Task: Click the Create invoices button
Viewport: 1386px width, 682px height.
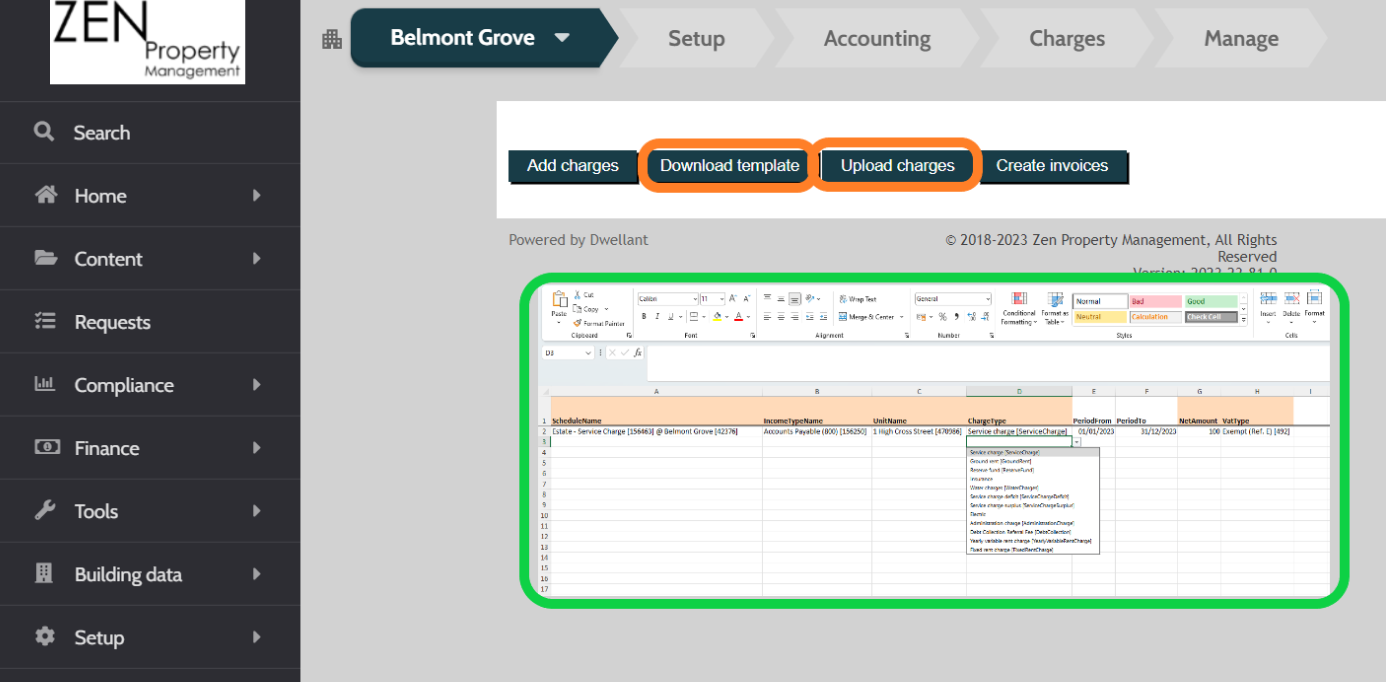Action: click(1053, 165)
